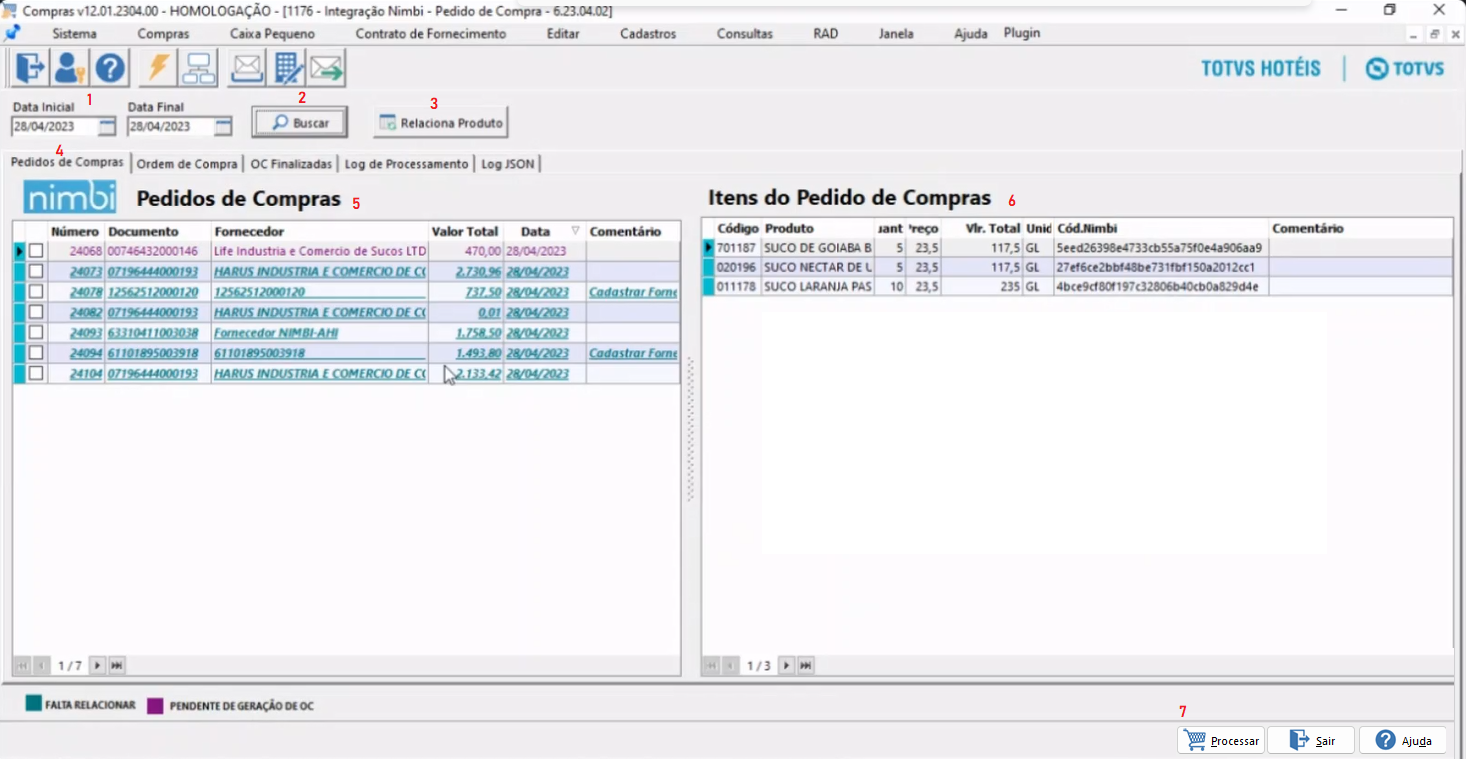
Task: Switch to the OC Finalizadas tab
Action: point(291,164)
